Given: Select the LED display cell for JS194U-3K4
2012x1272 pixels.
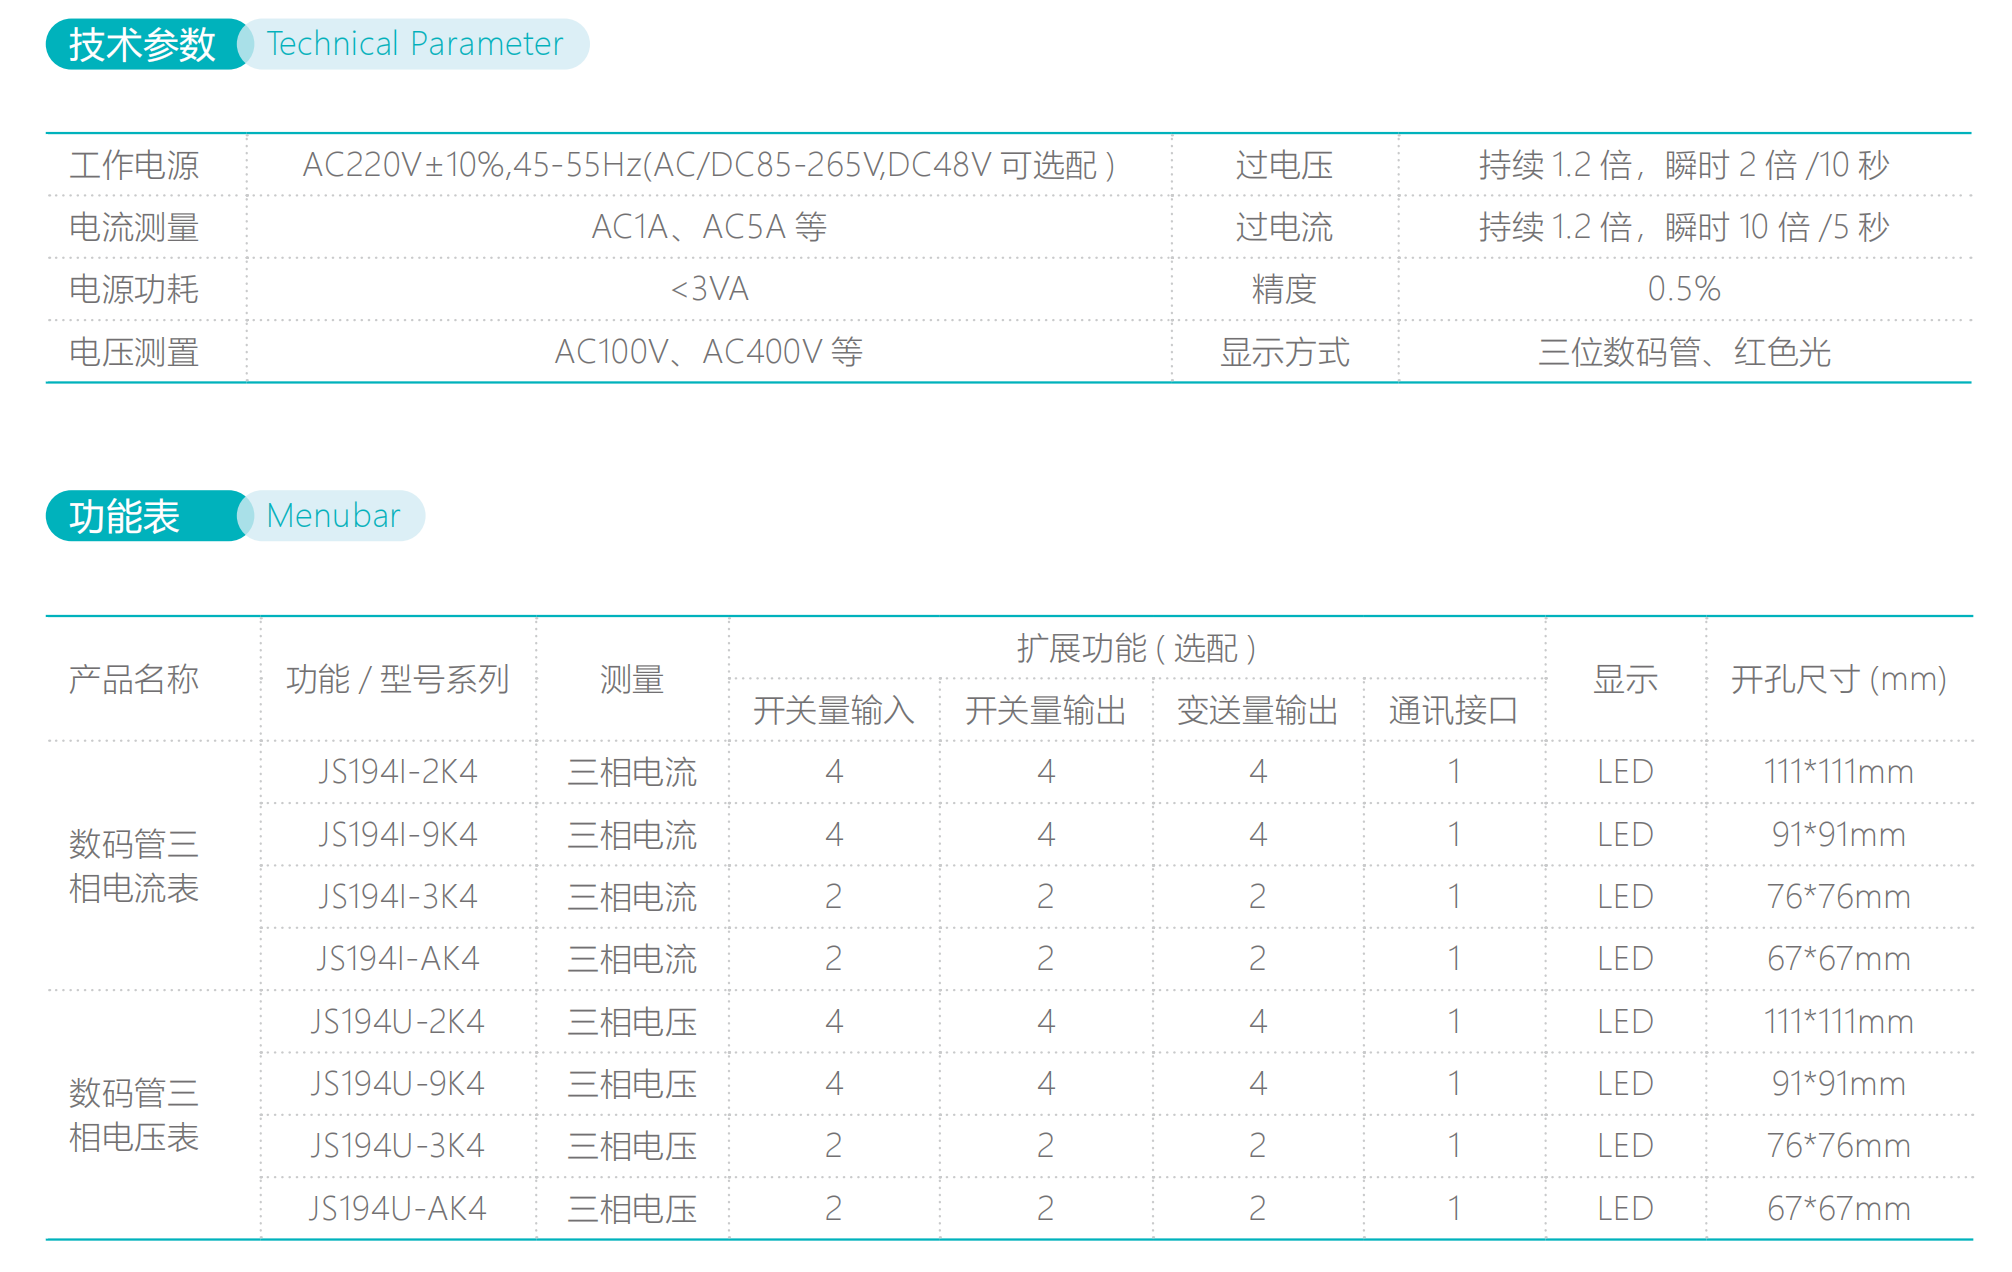Looking at the screenshot, I should tap(1623, 1146).
